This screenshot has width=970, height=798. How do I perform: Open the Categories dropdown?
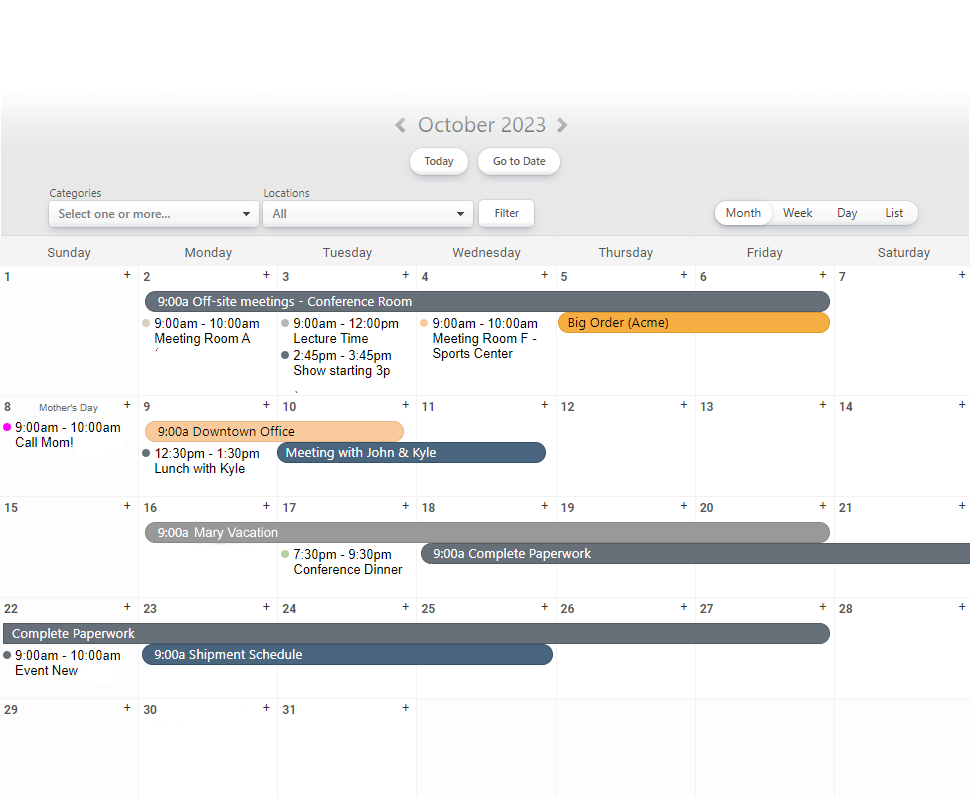coord(154,214)
